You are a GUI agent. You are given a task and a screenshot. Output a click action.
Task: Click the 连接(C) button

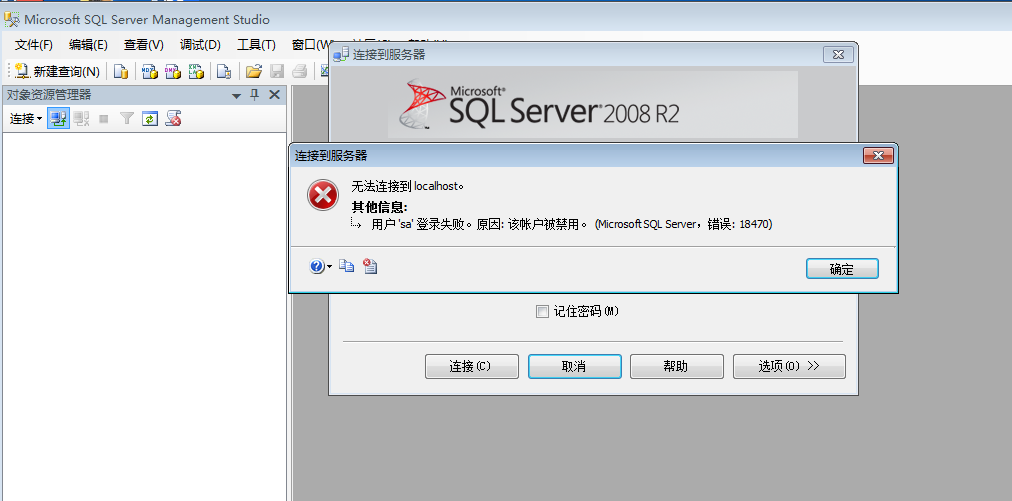pos(471,366)
